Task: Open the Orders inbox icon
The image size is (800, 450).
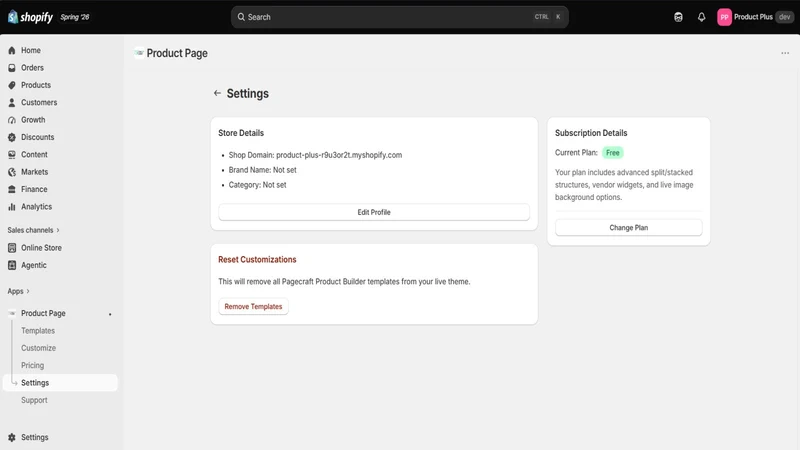Action: click(x=12, y=68)
